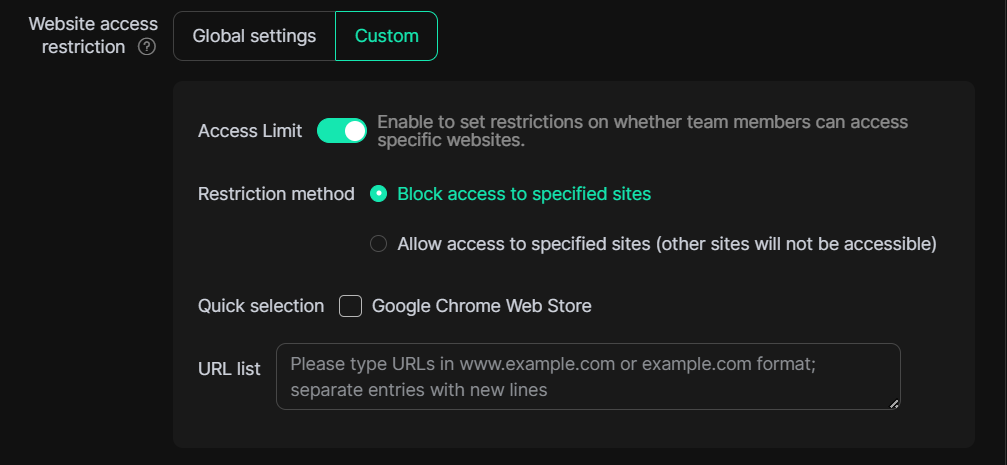
Task: Click the URL list resize handle corner
Action: tap(894, 403)
